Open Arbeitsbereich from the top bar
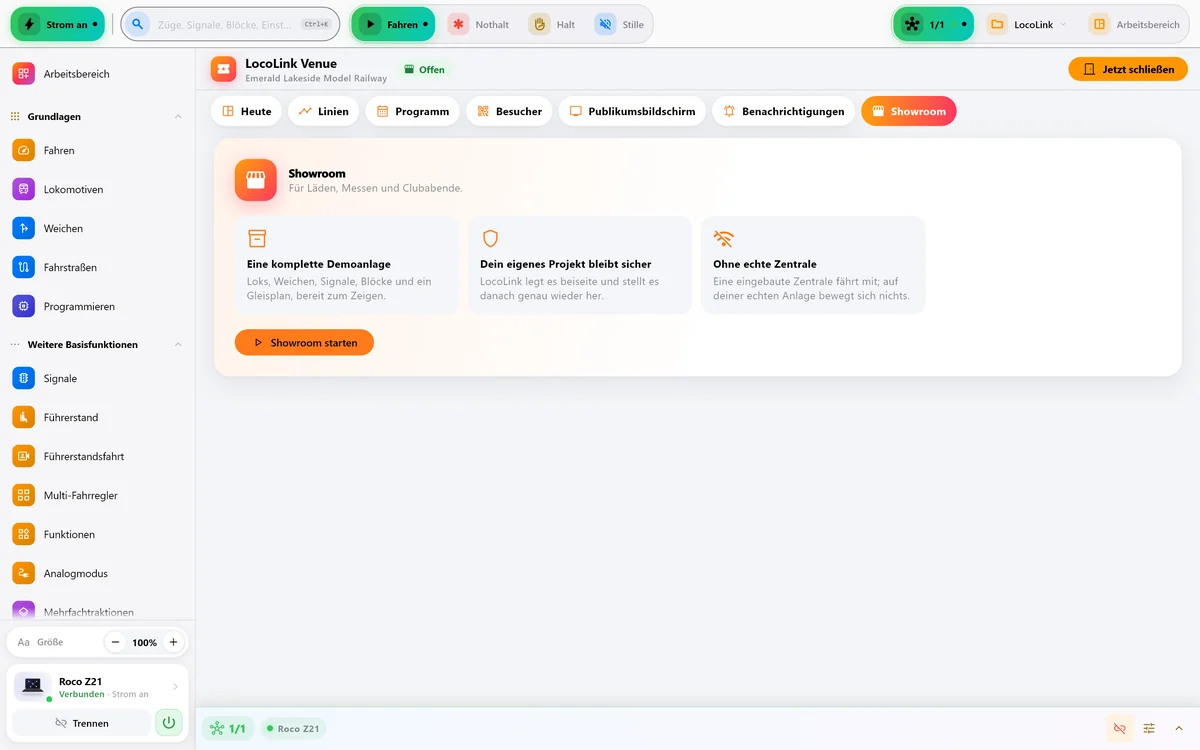 (1135, 24)
